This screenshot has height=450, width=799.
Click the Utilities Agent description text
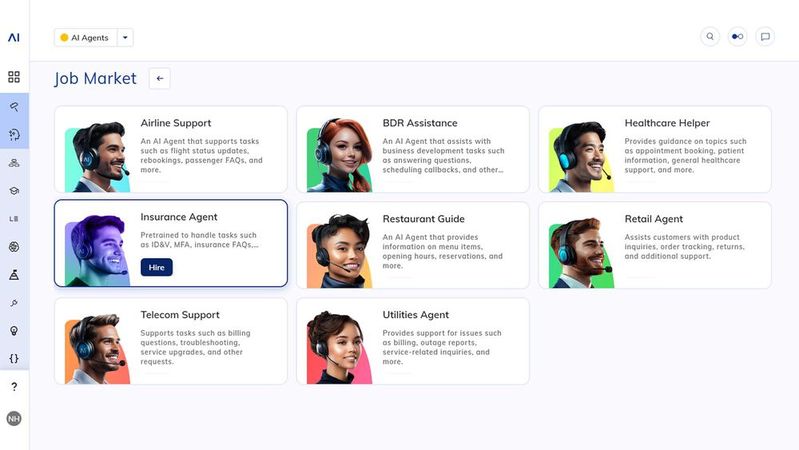[442, 347]
